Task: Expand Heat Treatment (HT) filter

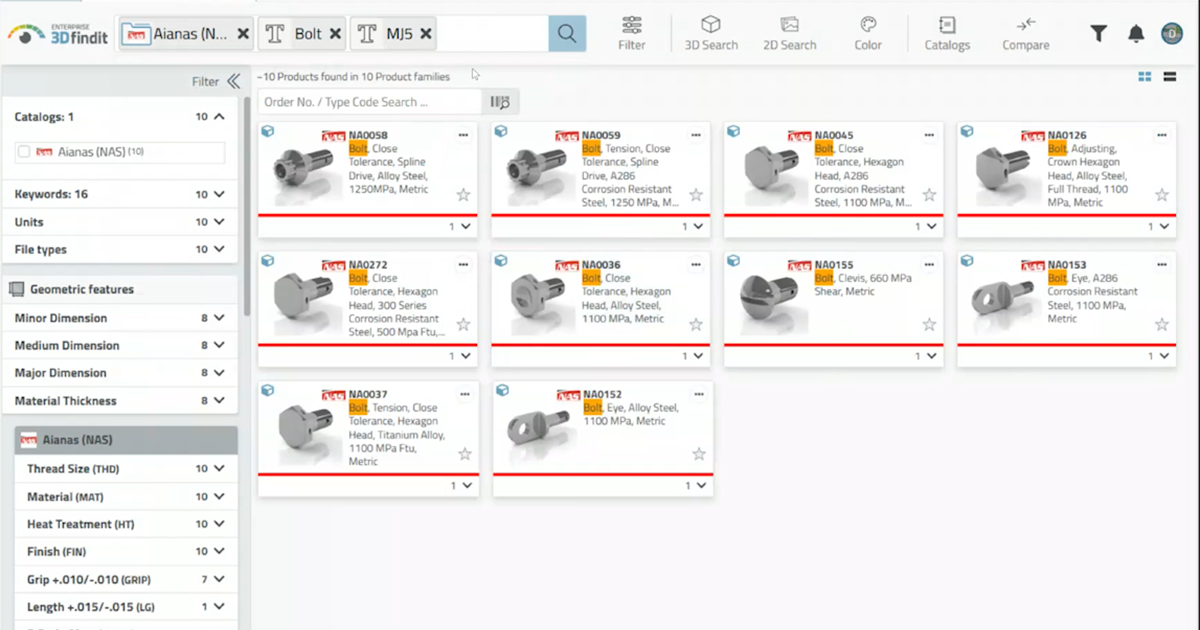Action: (219, 524)
